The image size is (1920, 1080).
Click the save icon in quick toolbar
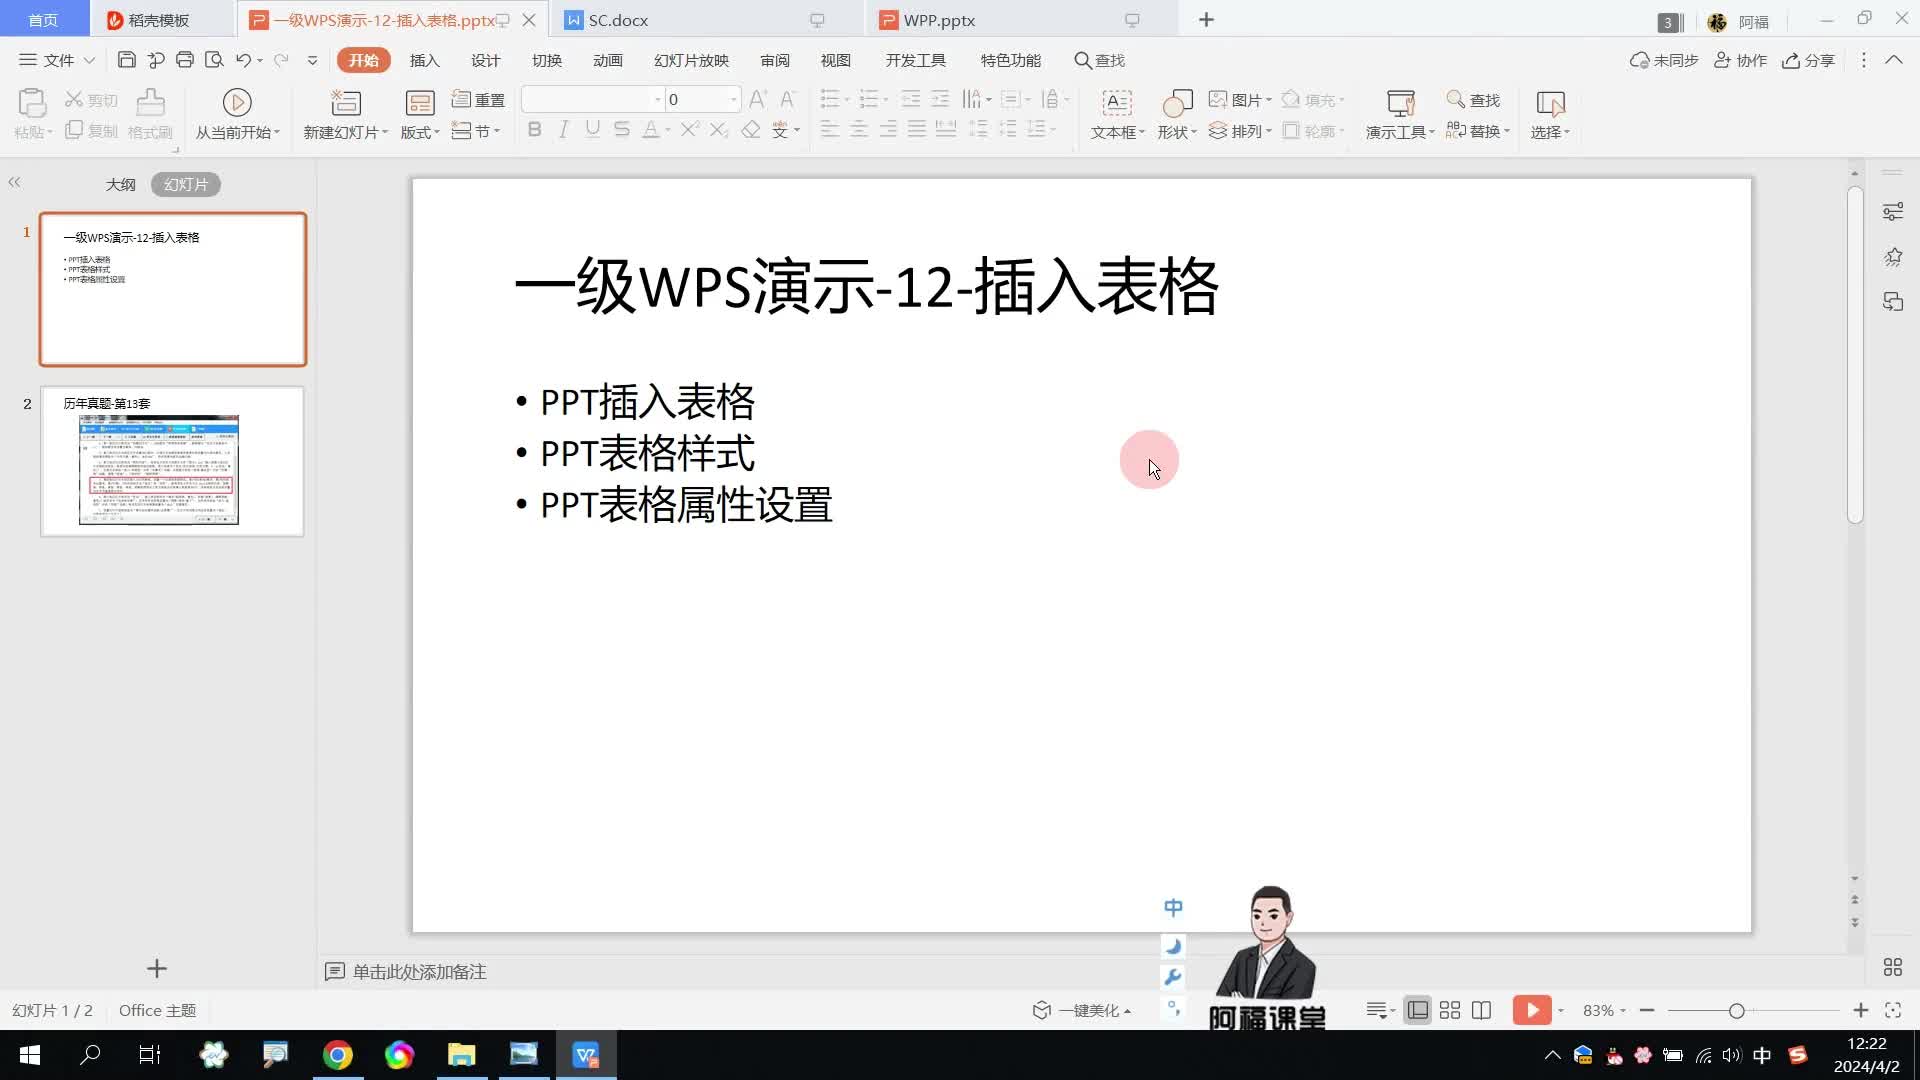point(126,60)
